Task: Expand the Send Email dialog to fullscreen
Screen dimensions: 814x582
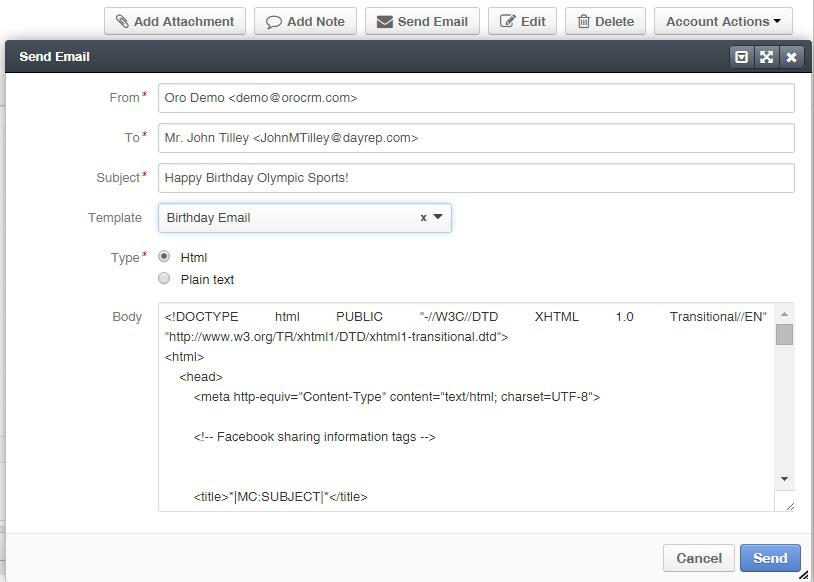Action: tap(766, 57)
